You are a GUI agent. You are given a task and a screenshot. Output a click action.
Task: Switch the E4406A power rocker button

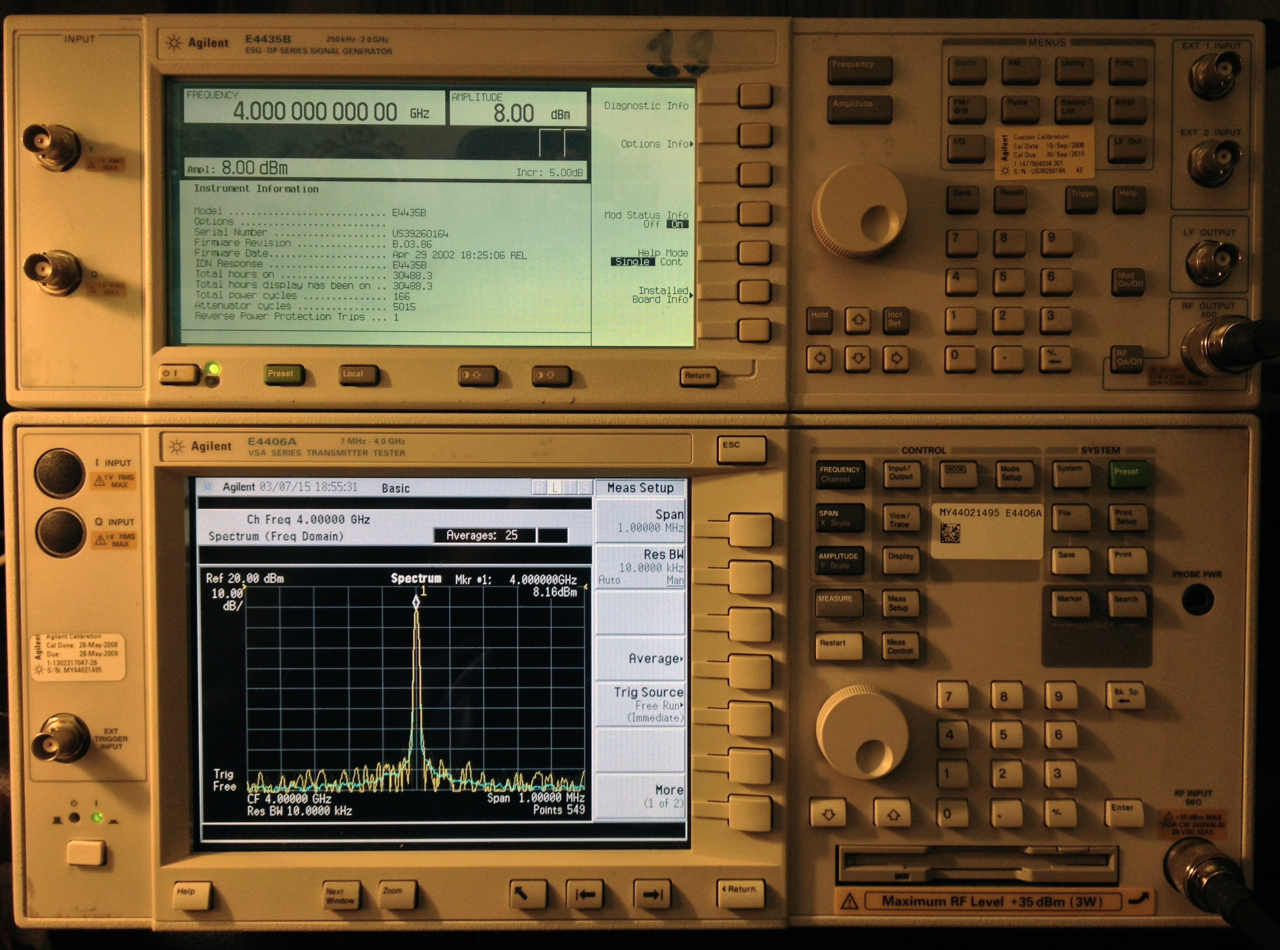tap(86, 852)
